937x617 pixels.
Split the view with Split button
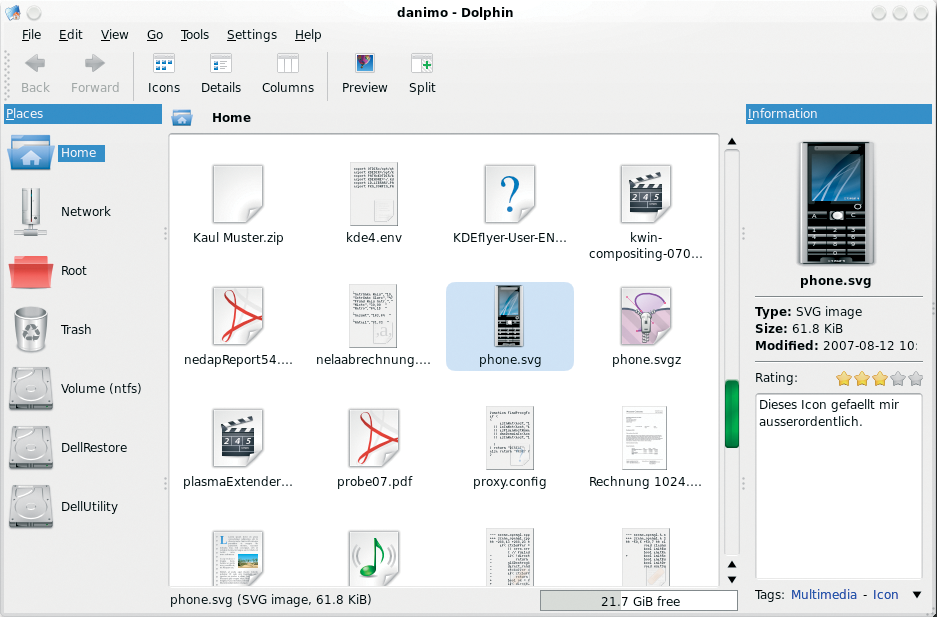[x=422, y=74]
